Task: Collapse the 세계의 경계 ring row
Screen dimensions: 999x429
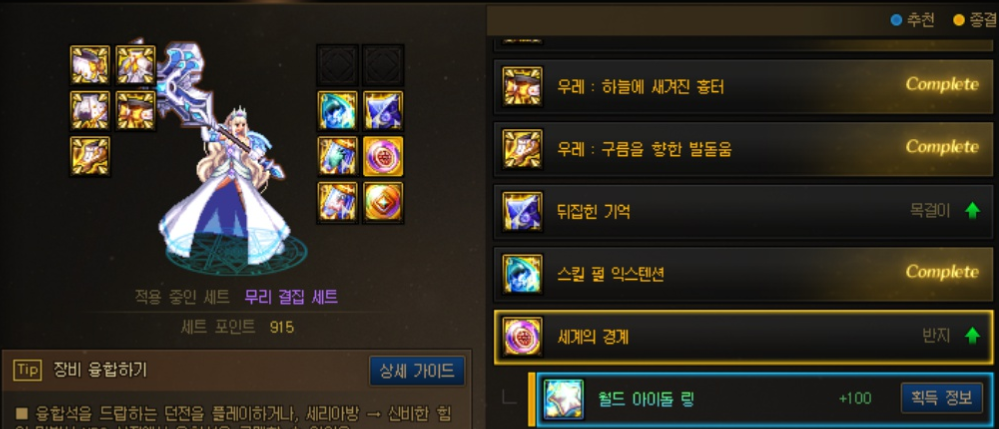Action: [x=744, y=337]
